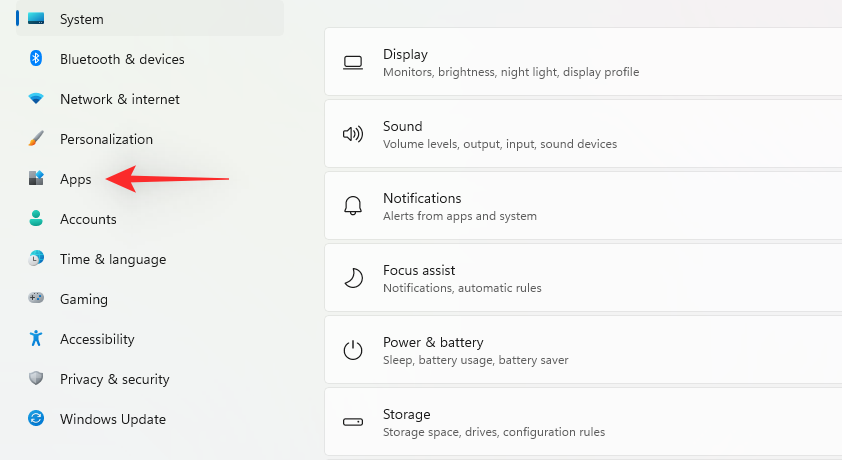The image size is (842, 460).
Task: Click the Time & language clock icon
Action: point(36,259)
